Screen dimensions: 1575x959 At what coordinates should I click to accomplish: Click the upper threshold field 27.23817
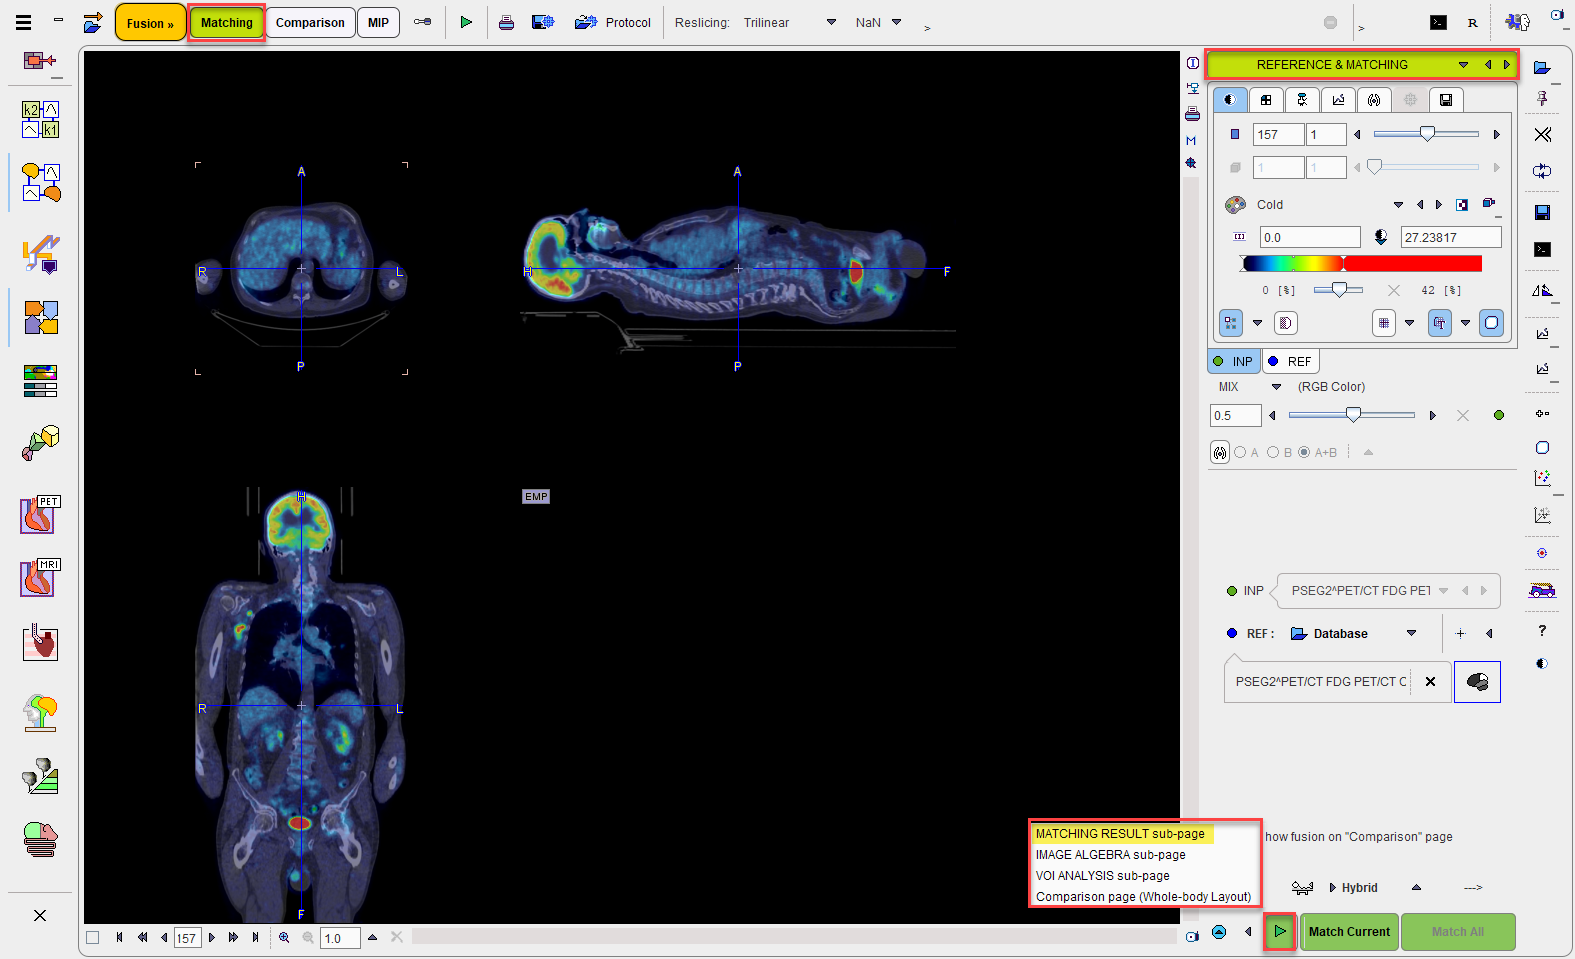[1451, 237]
